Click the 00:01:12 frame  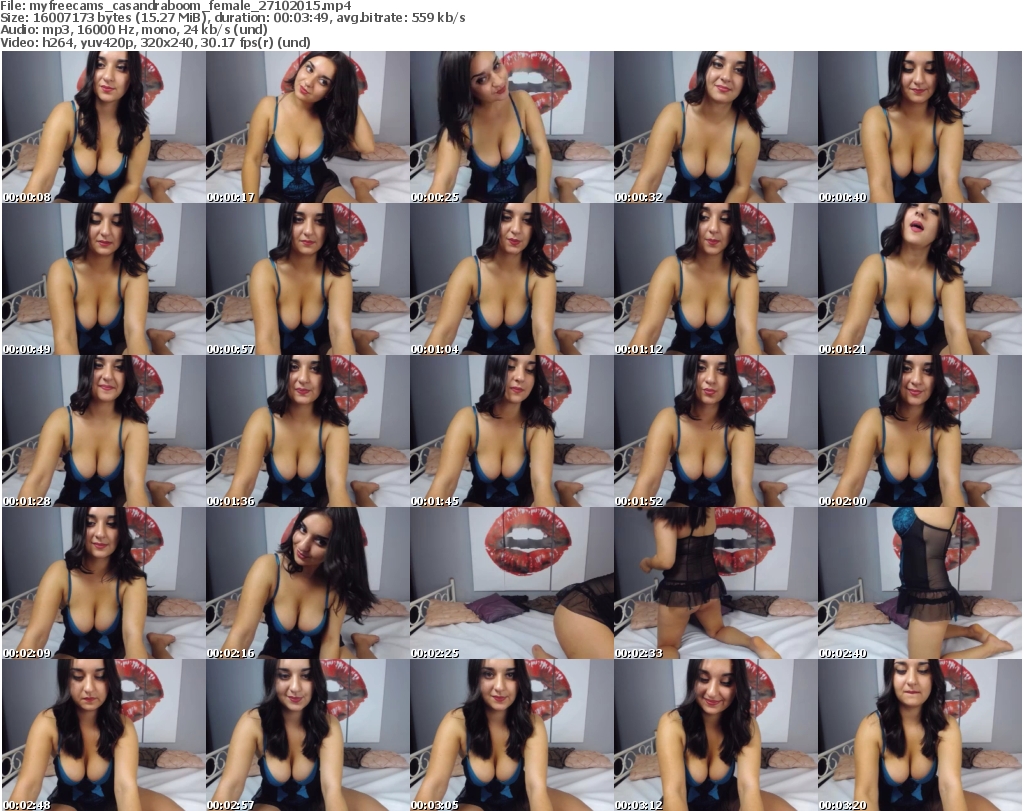click(x=715, y=279)
